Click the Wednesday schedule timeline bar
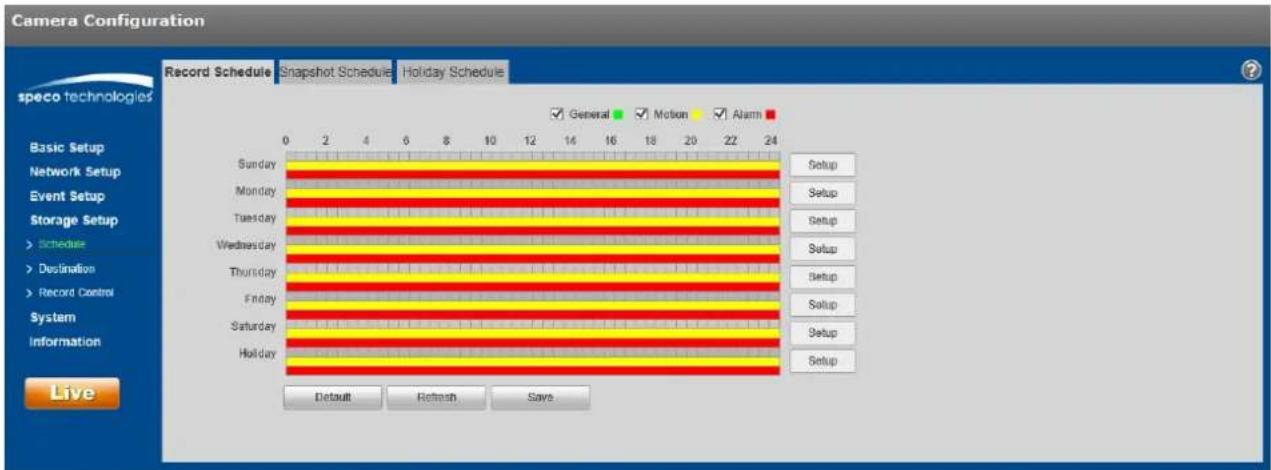 pyautogui.click(x=533, y=249)
